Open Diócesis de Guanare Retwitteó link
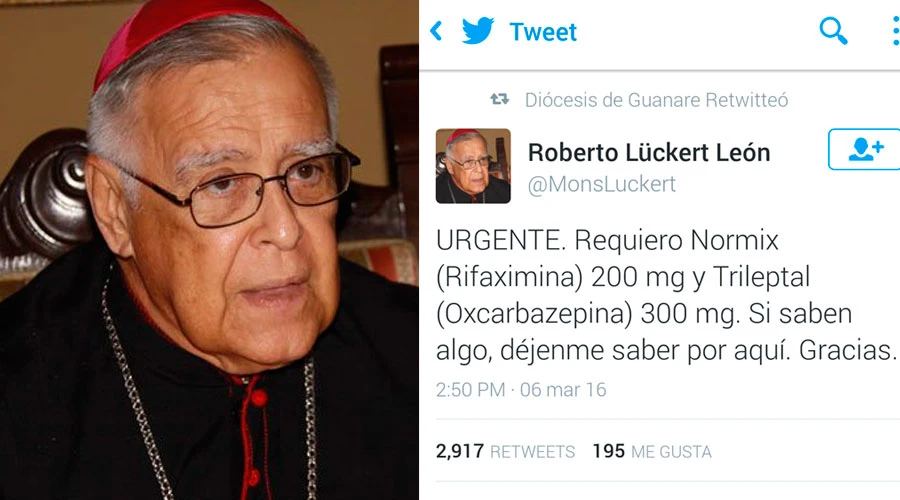This screenshot has width=900, height=500. (656, 100)
